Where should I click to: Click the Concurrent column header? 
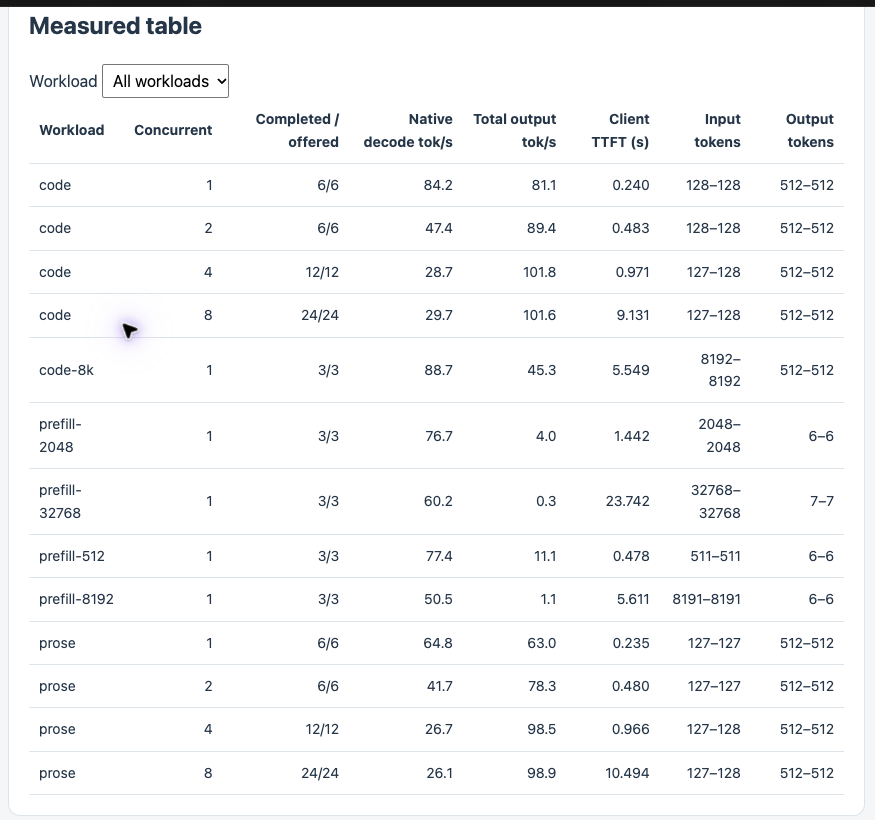click(x=173, y=130)
